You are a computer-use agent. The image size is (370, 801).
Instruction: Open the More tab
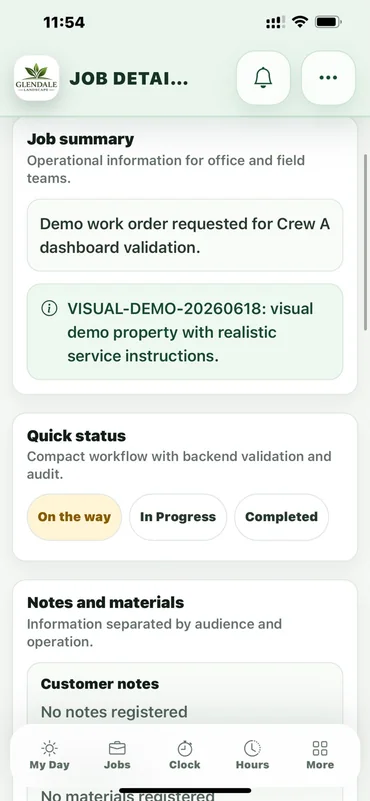click(x=320, y=756)
